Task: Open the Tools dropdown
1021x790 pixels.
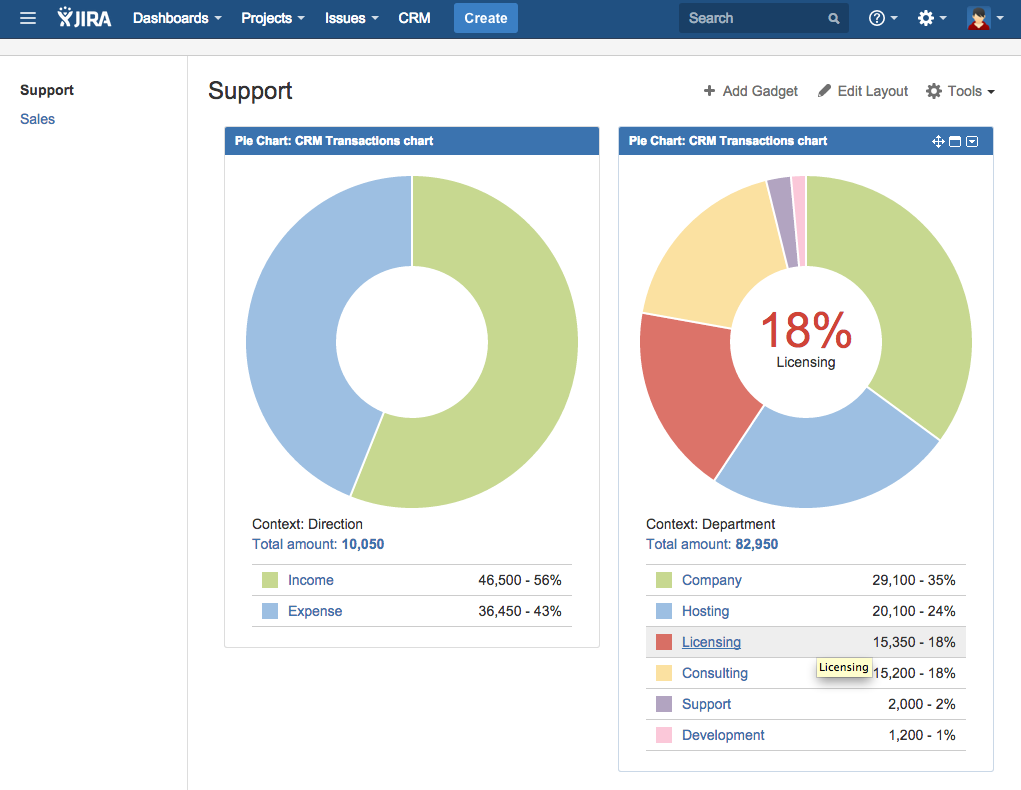Action: pyautogui.click(x=961, y=91)
